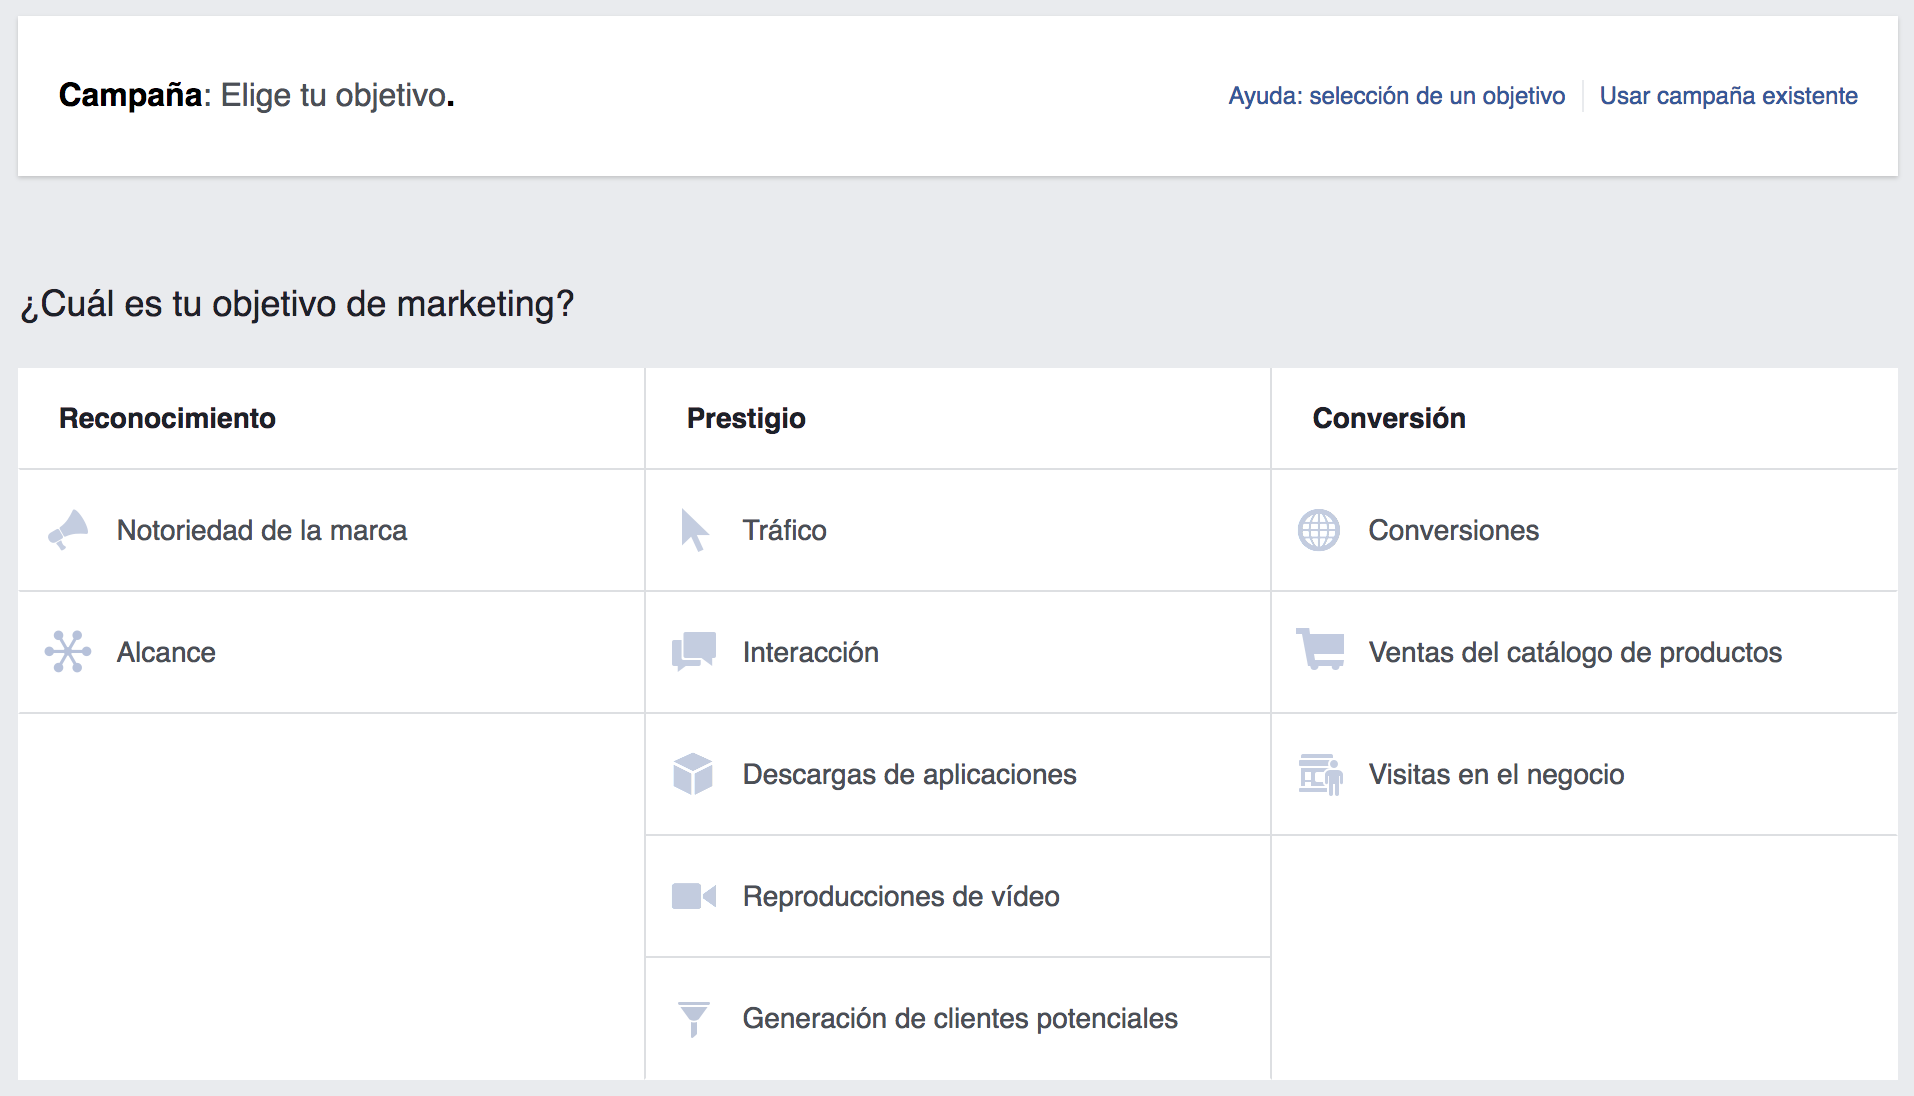Choose the 'Alcance' objective text
The image size is (1914, 1096).
point(166,652)
